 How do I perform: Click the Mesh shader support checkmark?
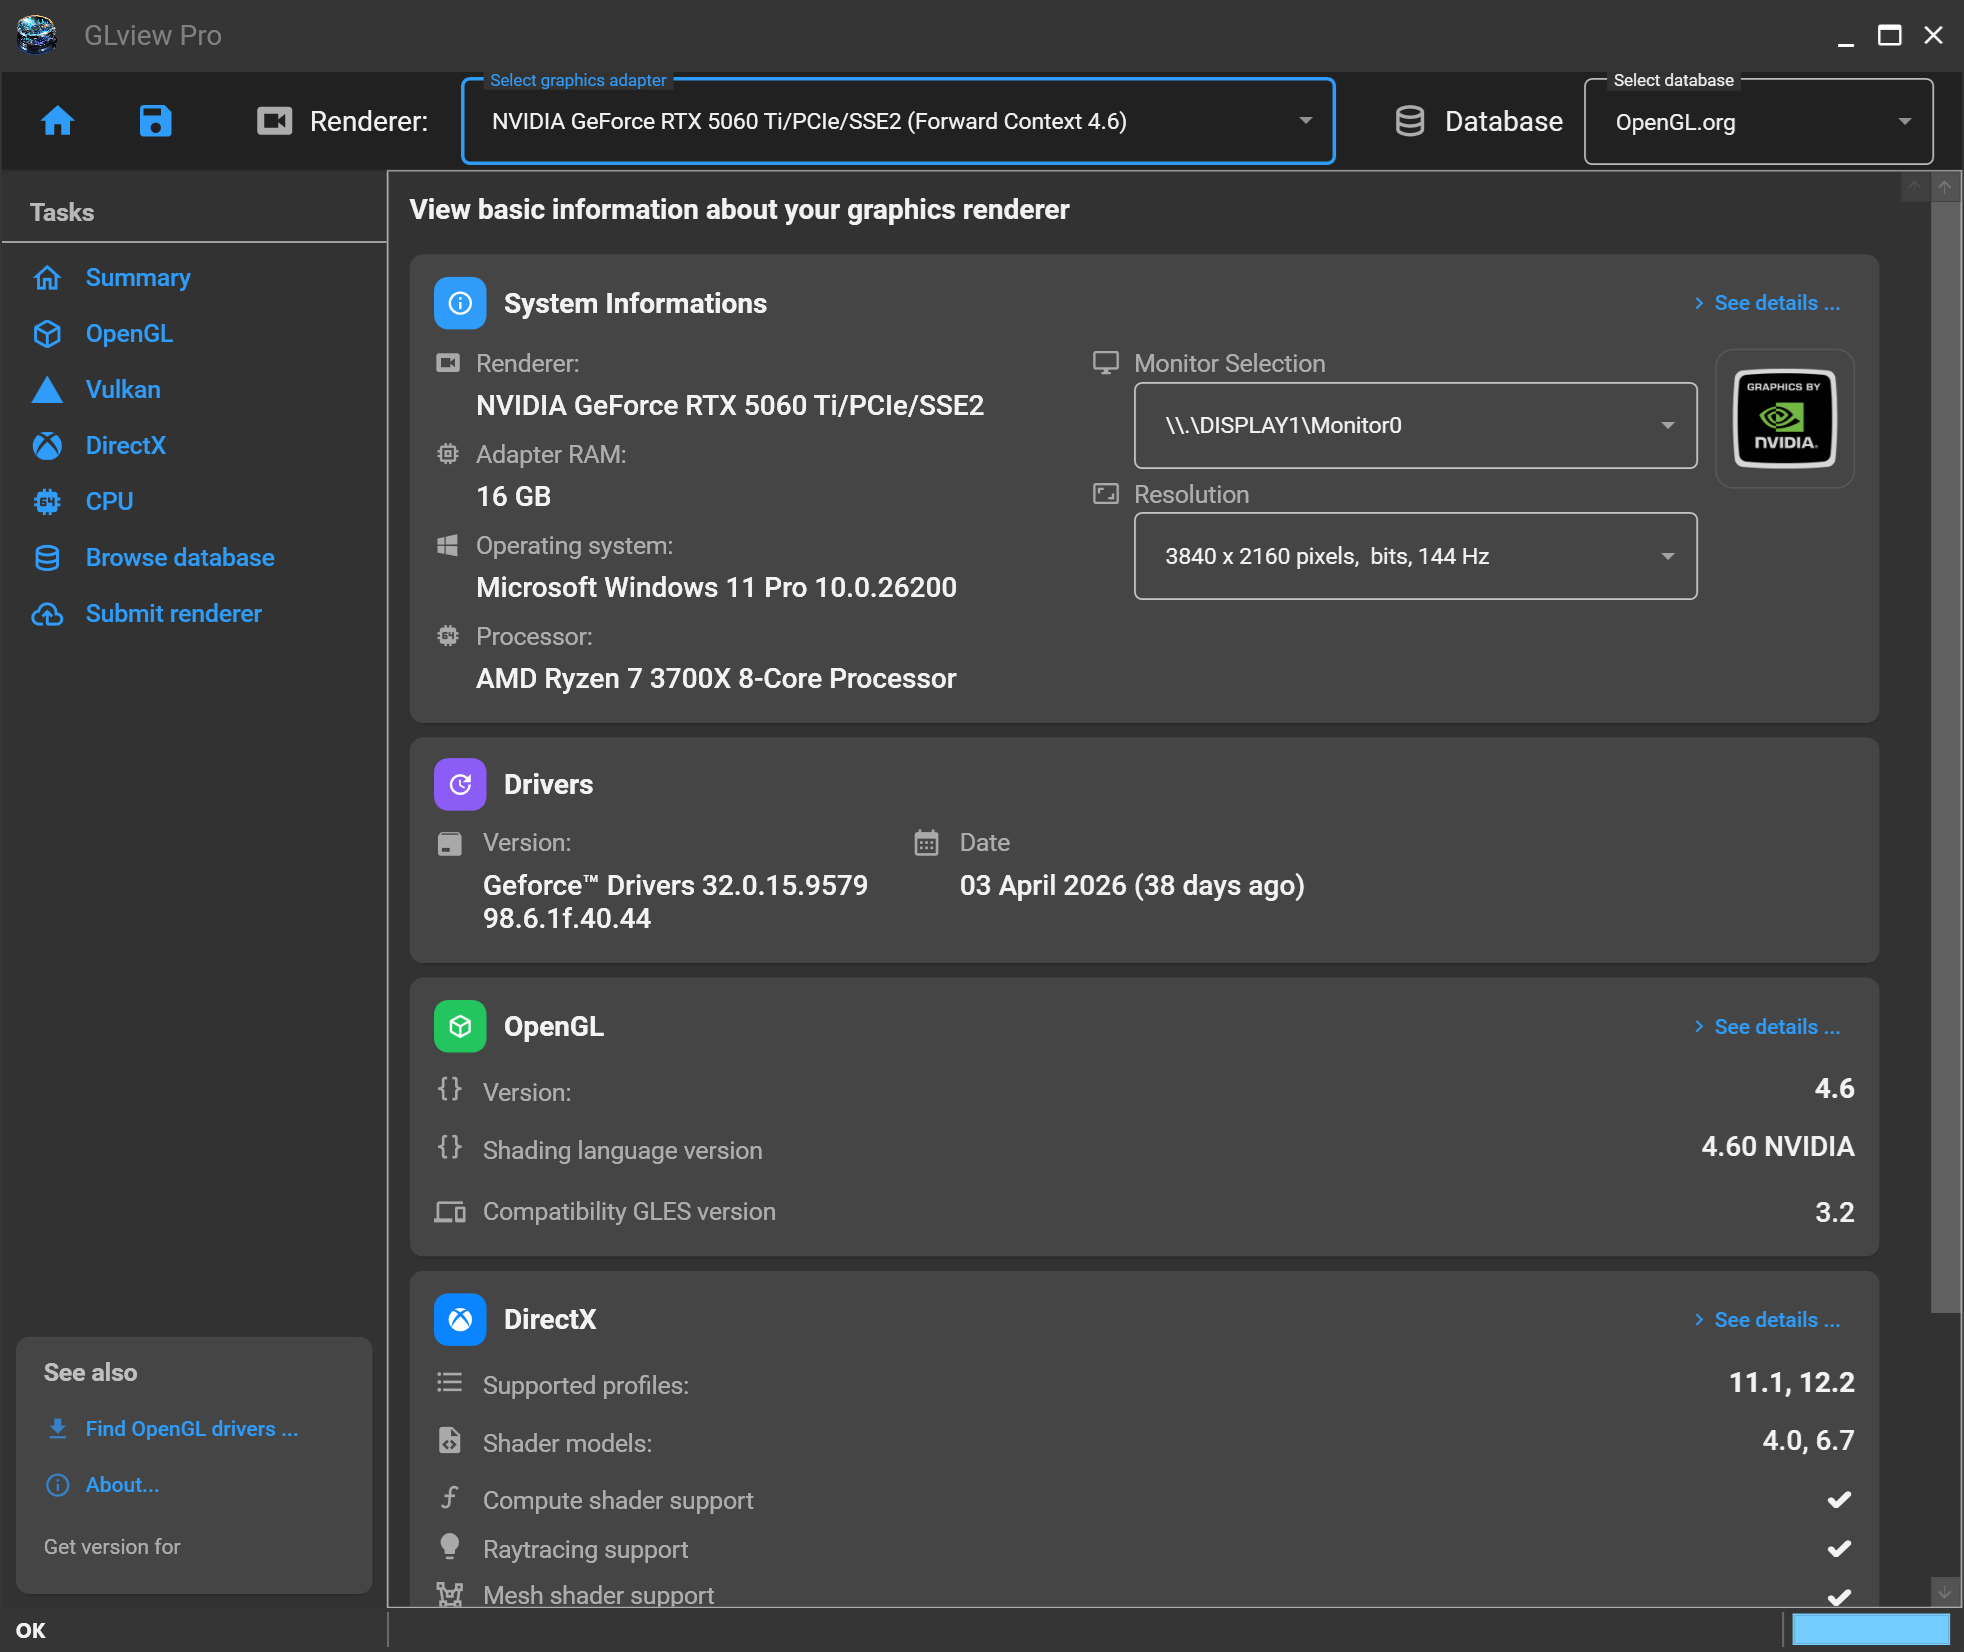pyautogui.click(x=1839, y=1596)
